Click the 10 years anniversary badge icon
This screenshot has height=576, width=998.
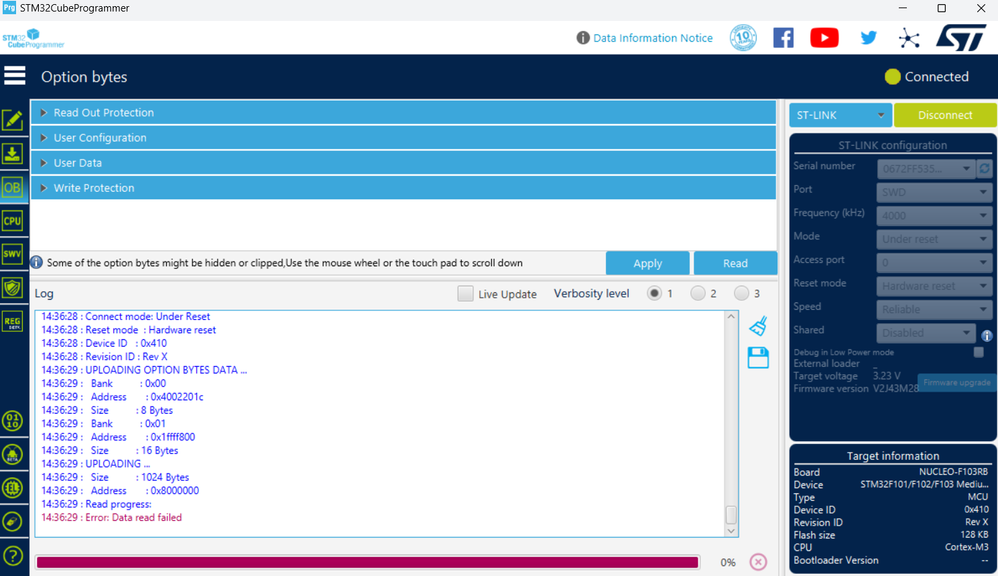click(743, 38)
